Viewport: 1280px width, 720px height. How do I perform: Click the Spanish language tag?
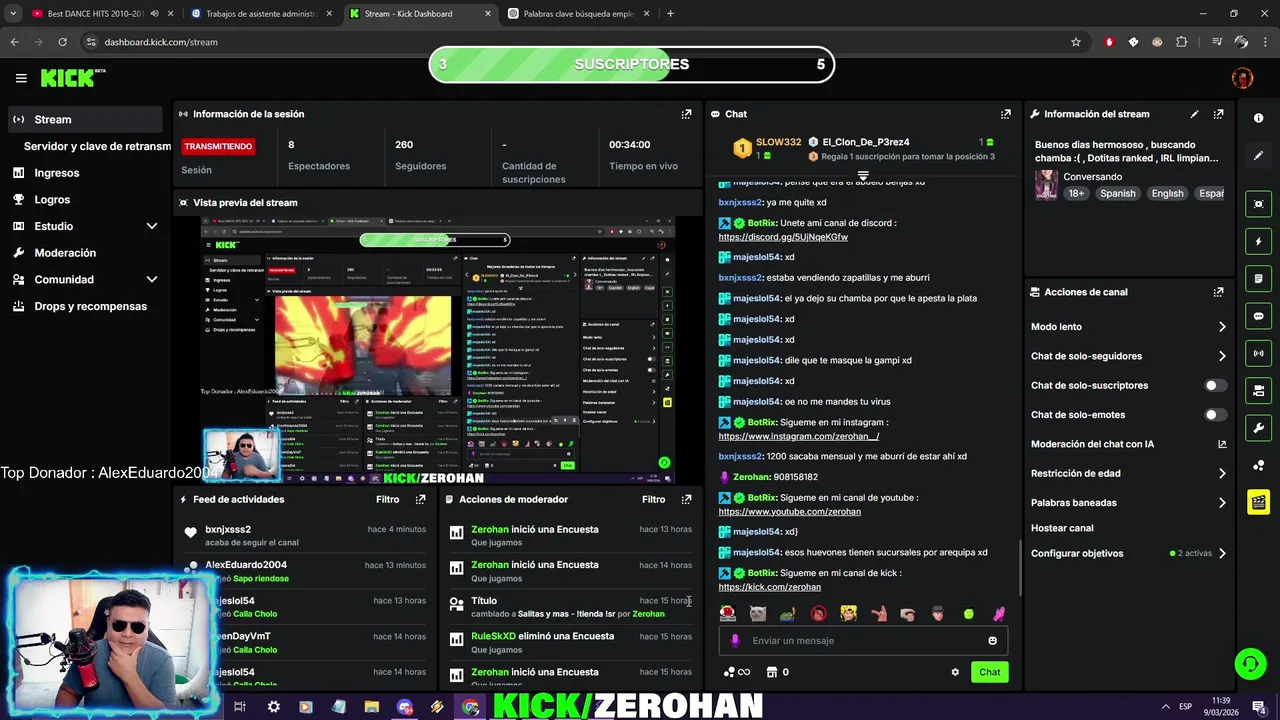[x=1117, y=193]
